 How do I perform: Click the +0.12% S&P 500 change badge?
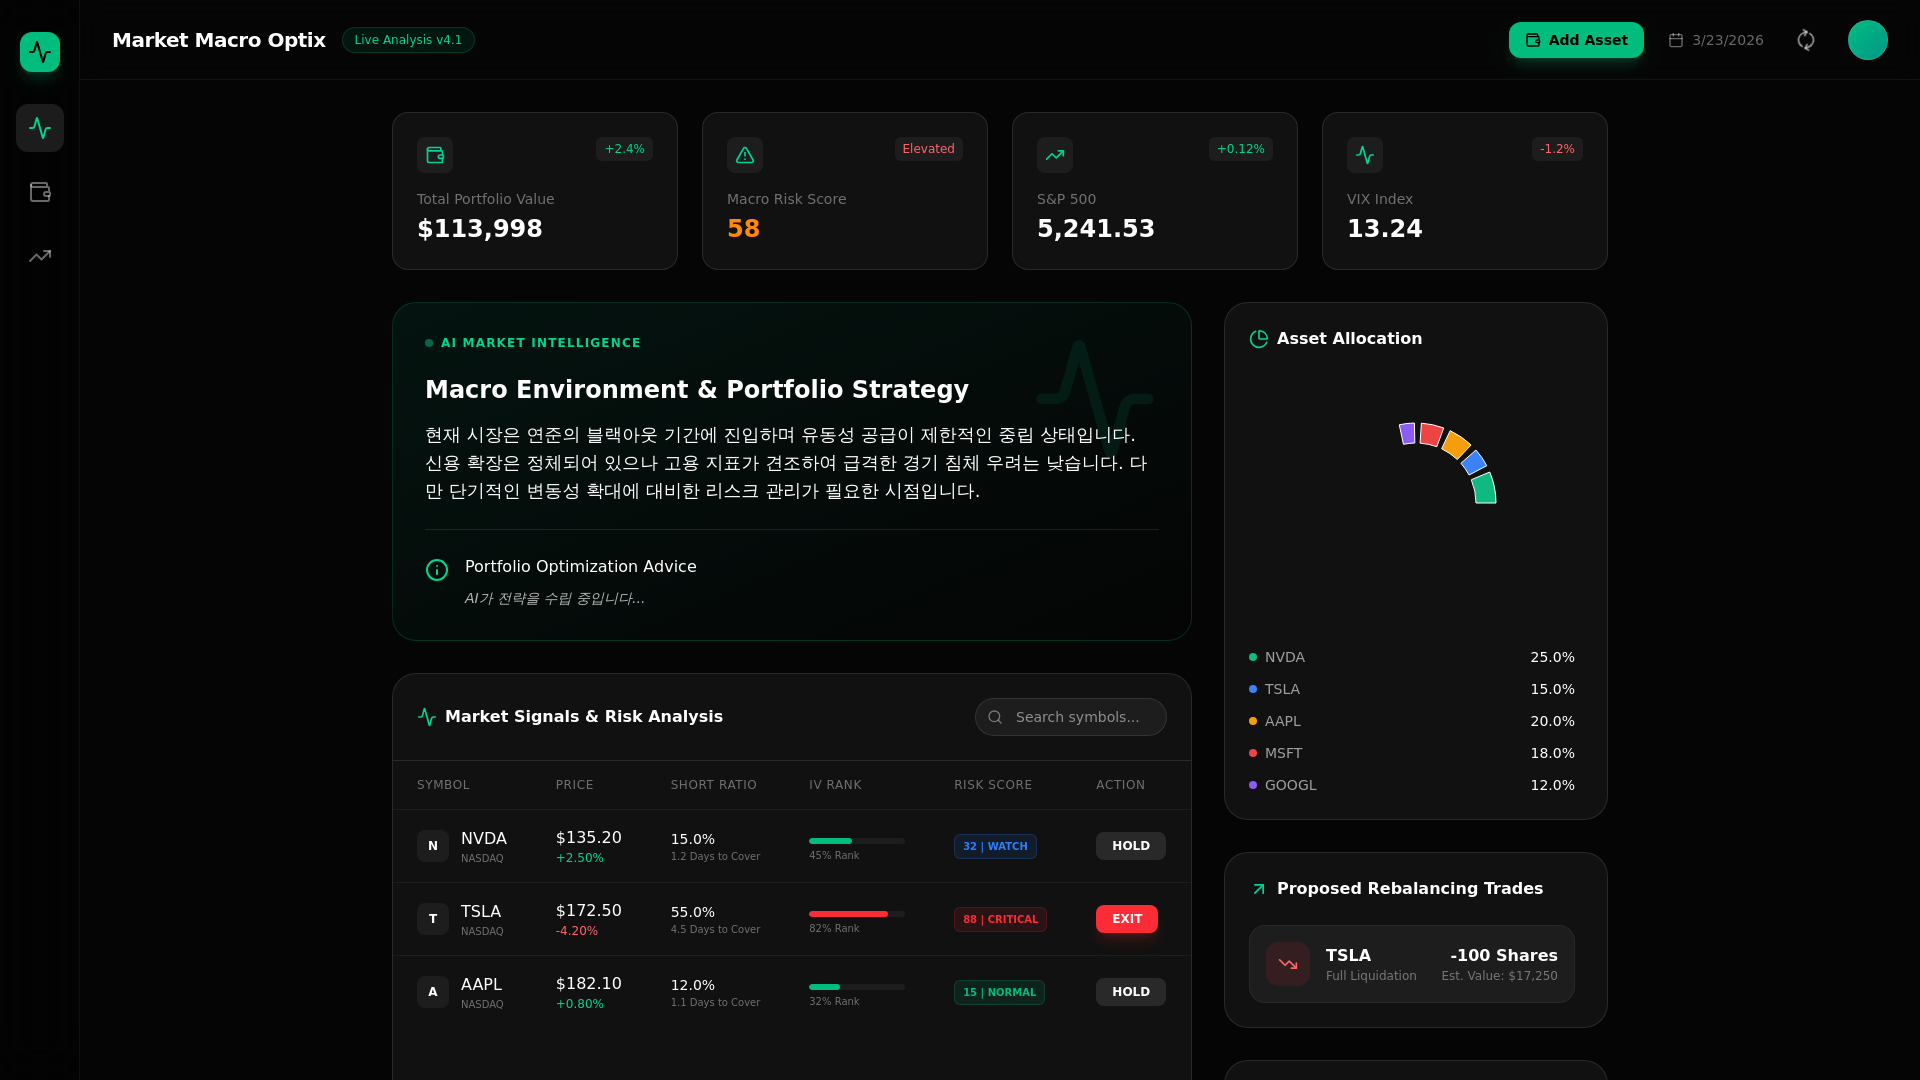tap(1240, 149)
